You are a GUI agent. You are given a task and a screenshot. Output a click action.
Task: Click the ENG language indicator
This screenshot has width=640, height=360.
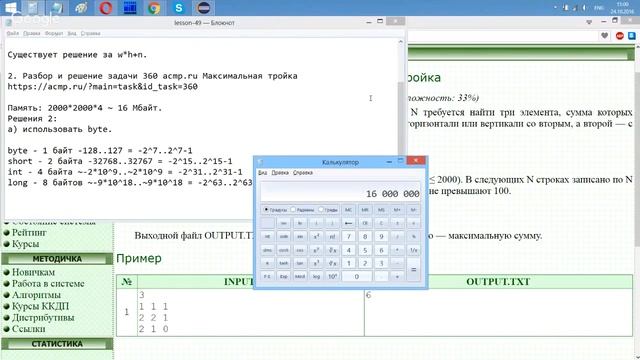click(599, 8)
